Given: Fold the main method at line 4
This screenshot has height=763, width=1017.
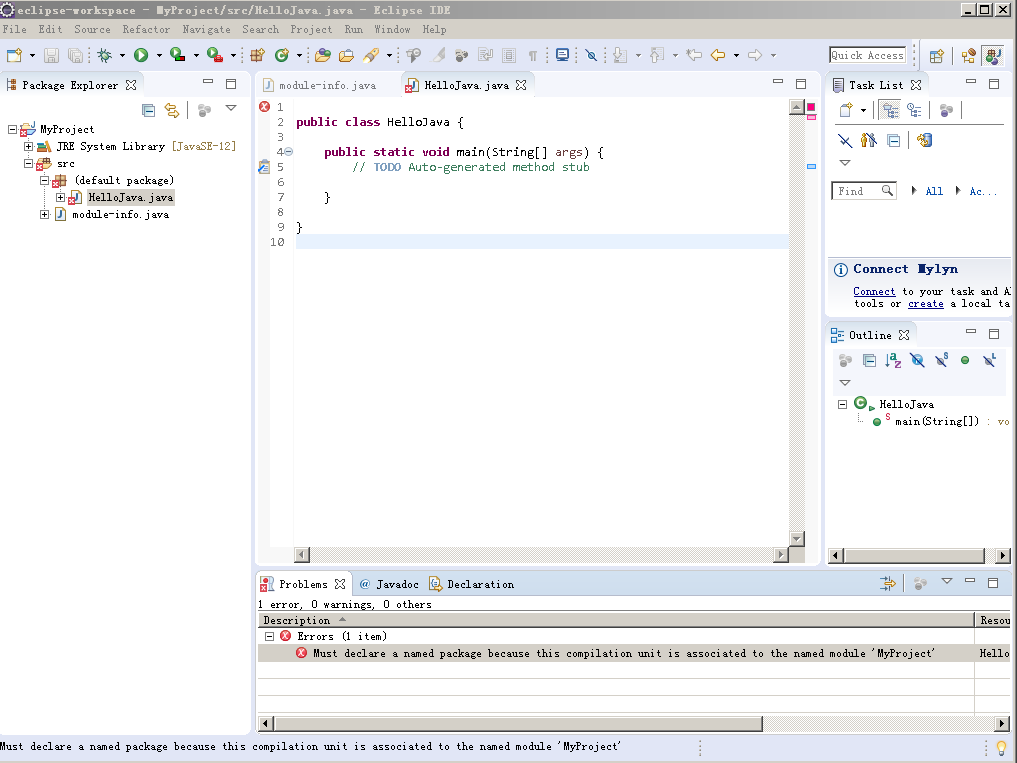Looking at the screenshot, I should [x=289, y=152].
